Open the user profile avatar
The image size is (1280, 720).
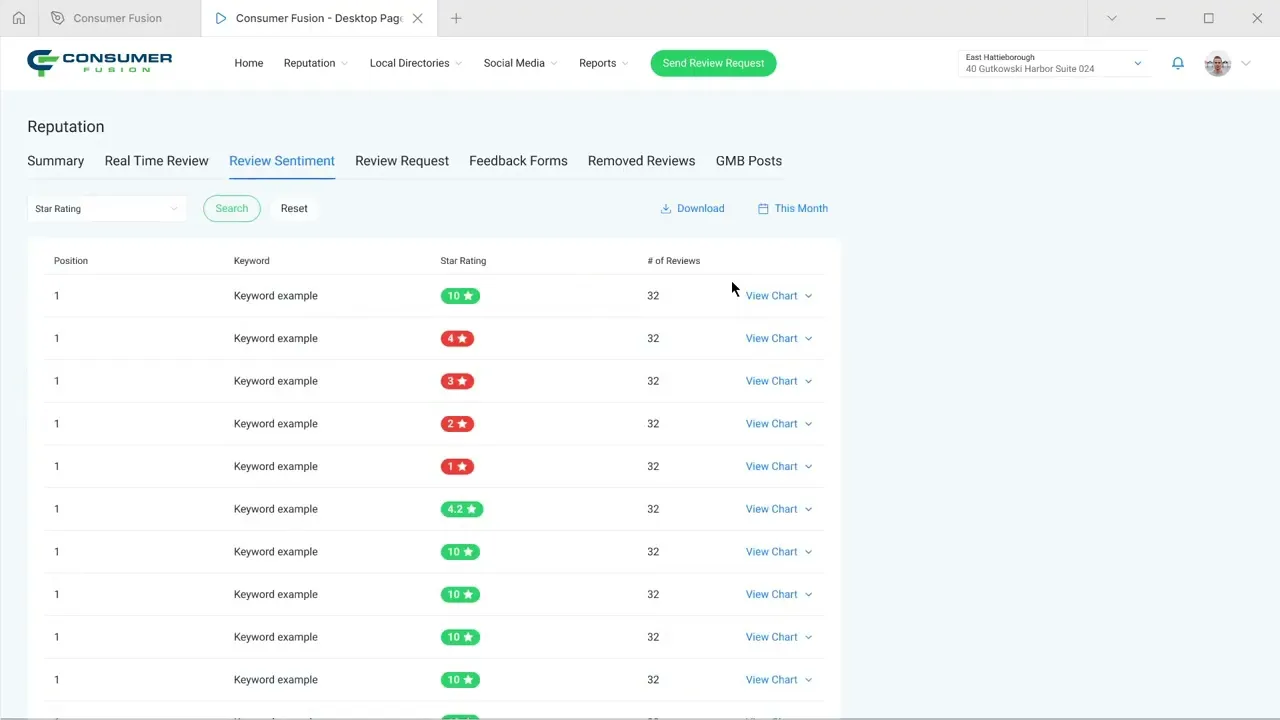click(1217, 64)
